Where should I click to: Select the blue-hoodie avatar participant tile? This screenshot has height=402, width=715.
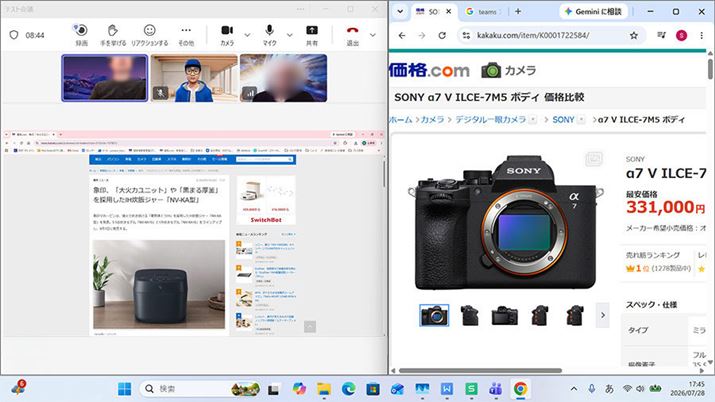click(x=194, y=78)
